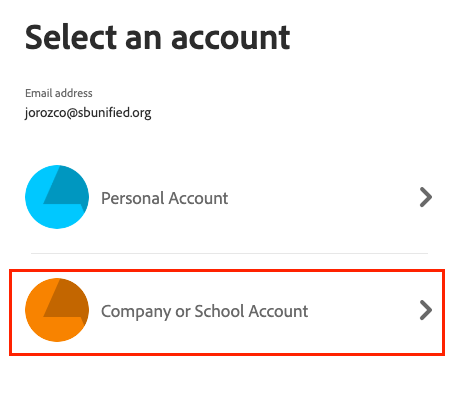The height and width of the screenshot is (402, 462).
Task: Click the word "Personal" in Personal Account
Action: tap(133, 198)
